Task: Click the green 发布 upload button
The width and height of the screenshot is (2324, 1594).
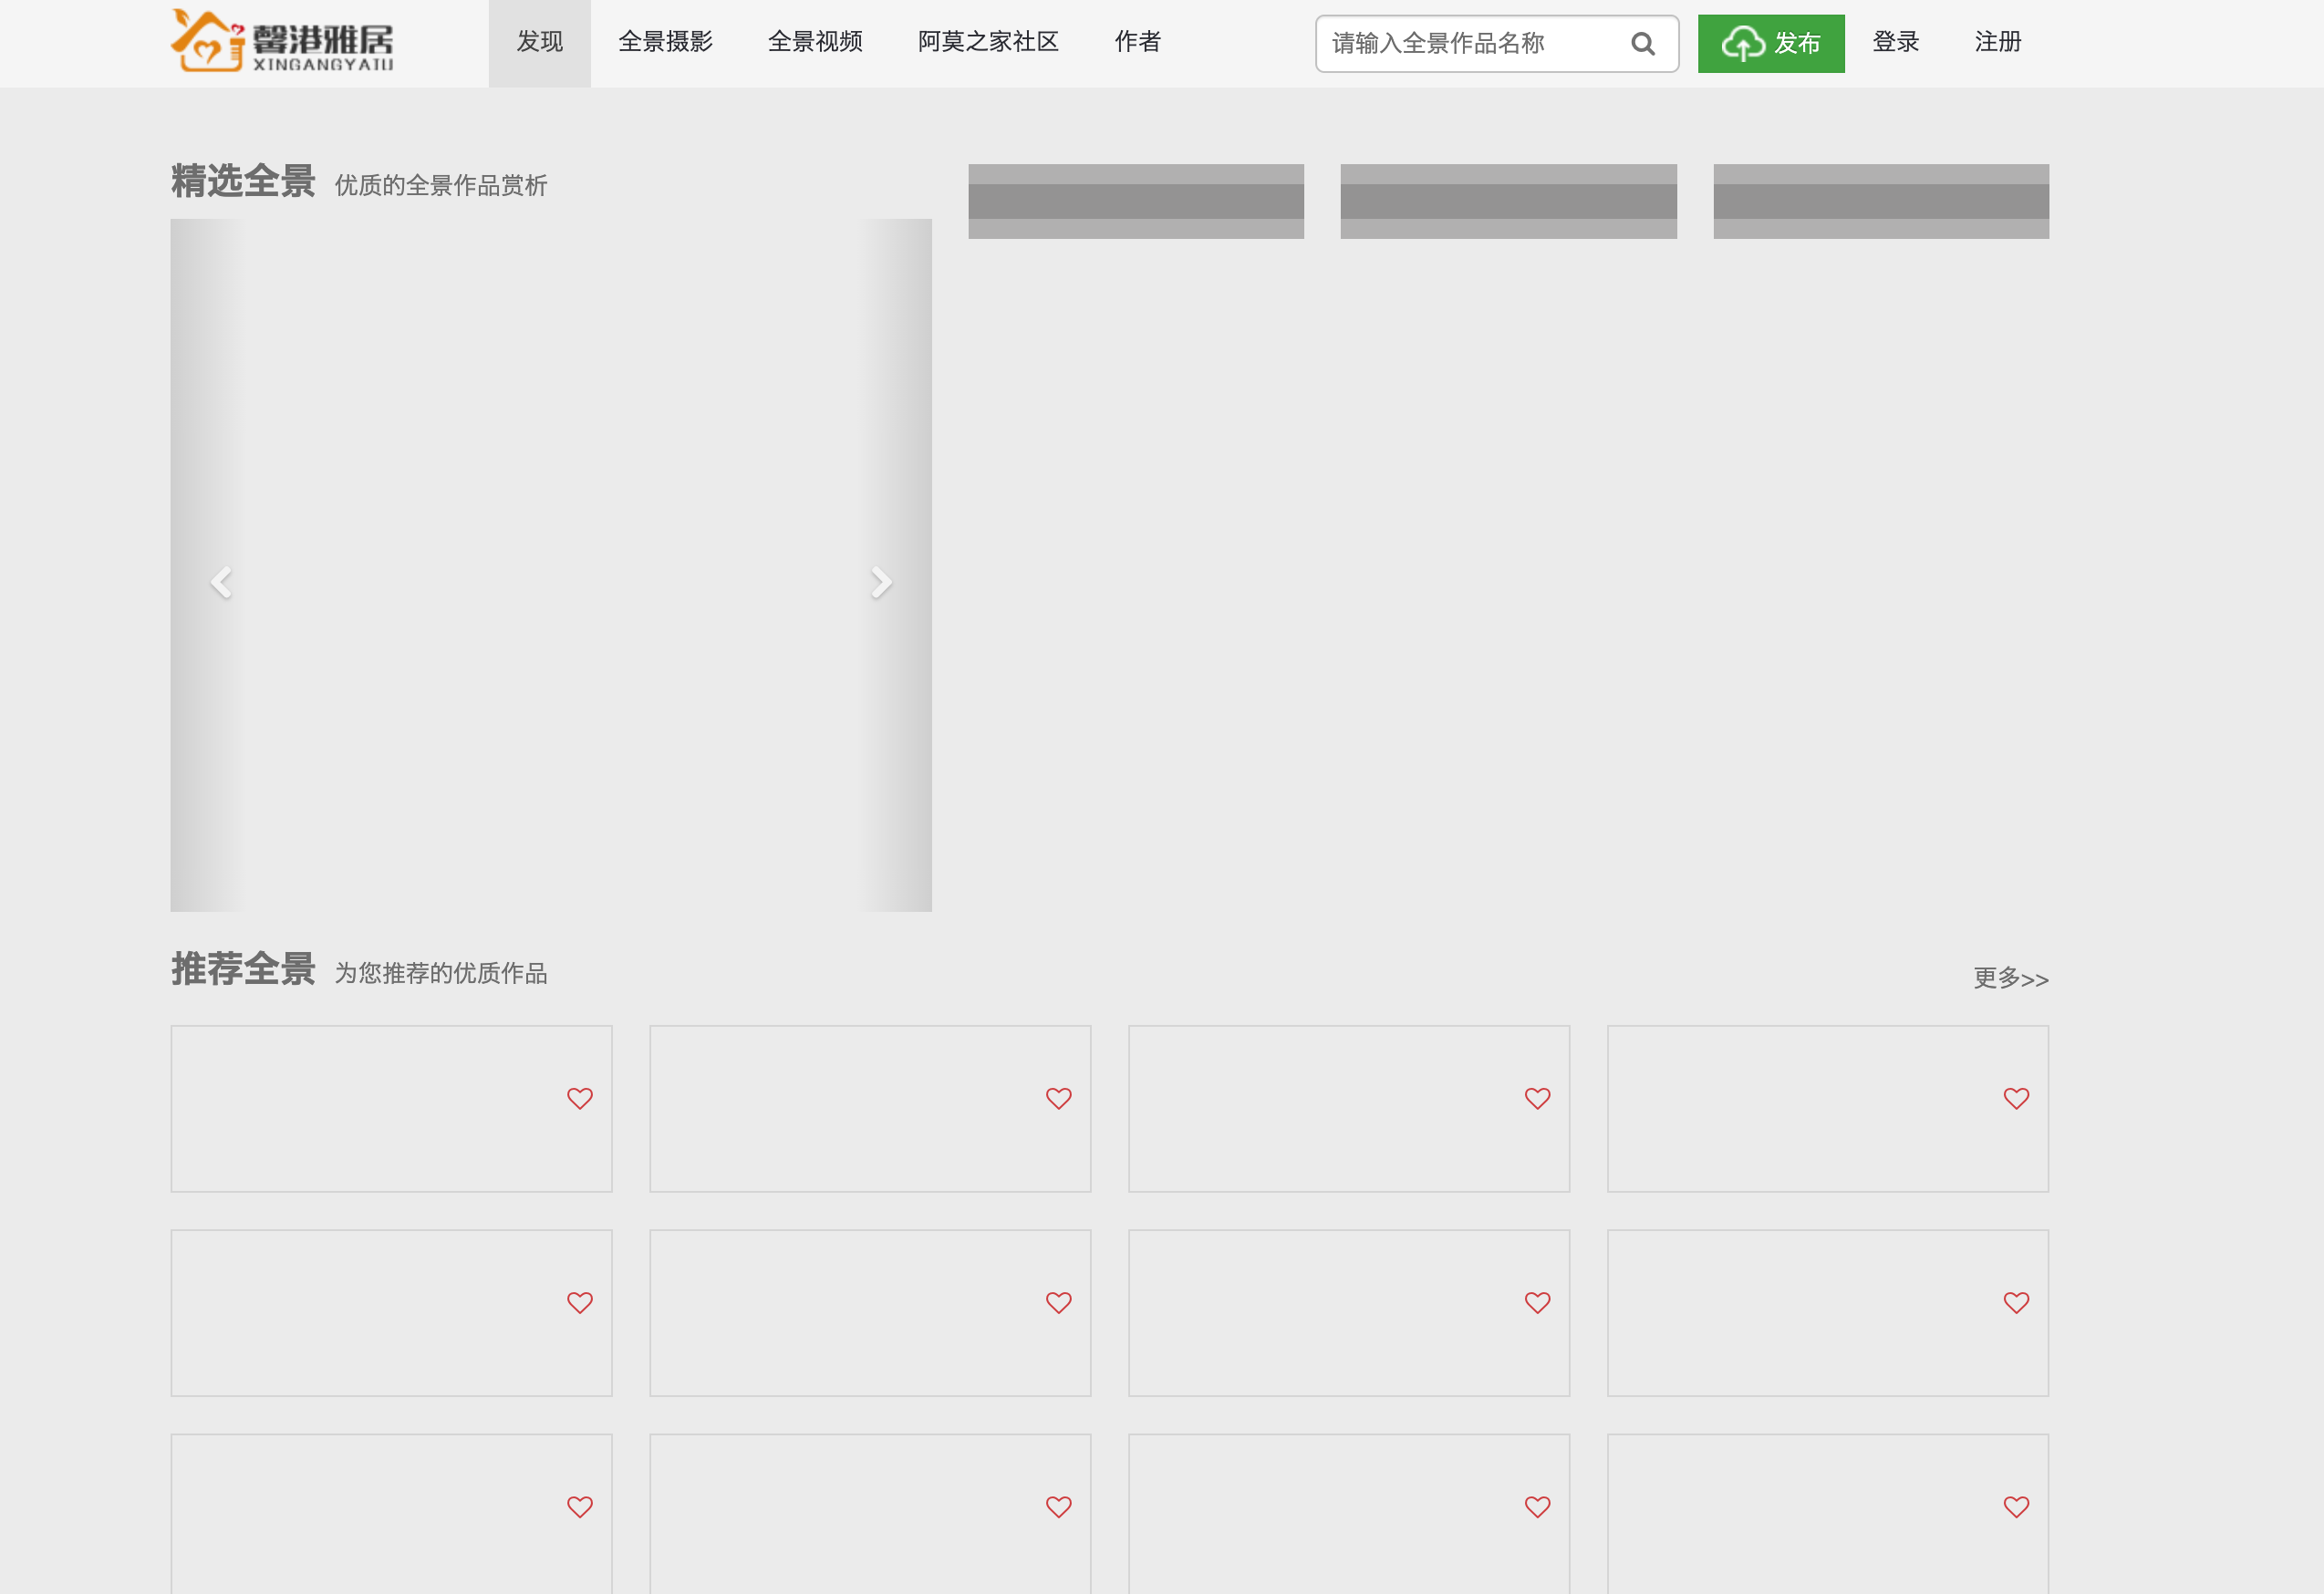Action: (x=1771, y=43)
